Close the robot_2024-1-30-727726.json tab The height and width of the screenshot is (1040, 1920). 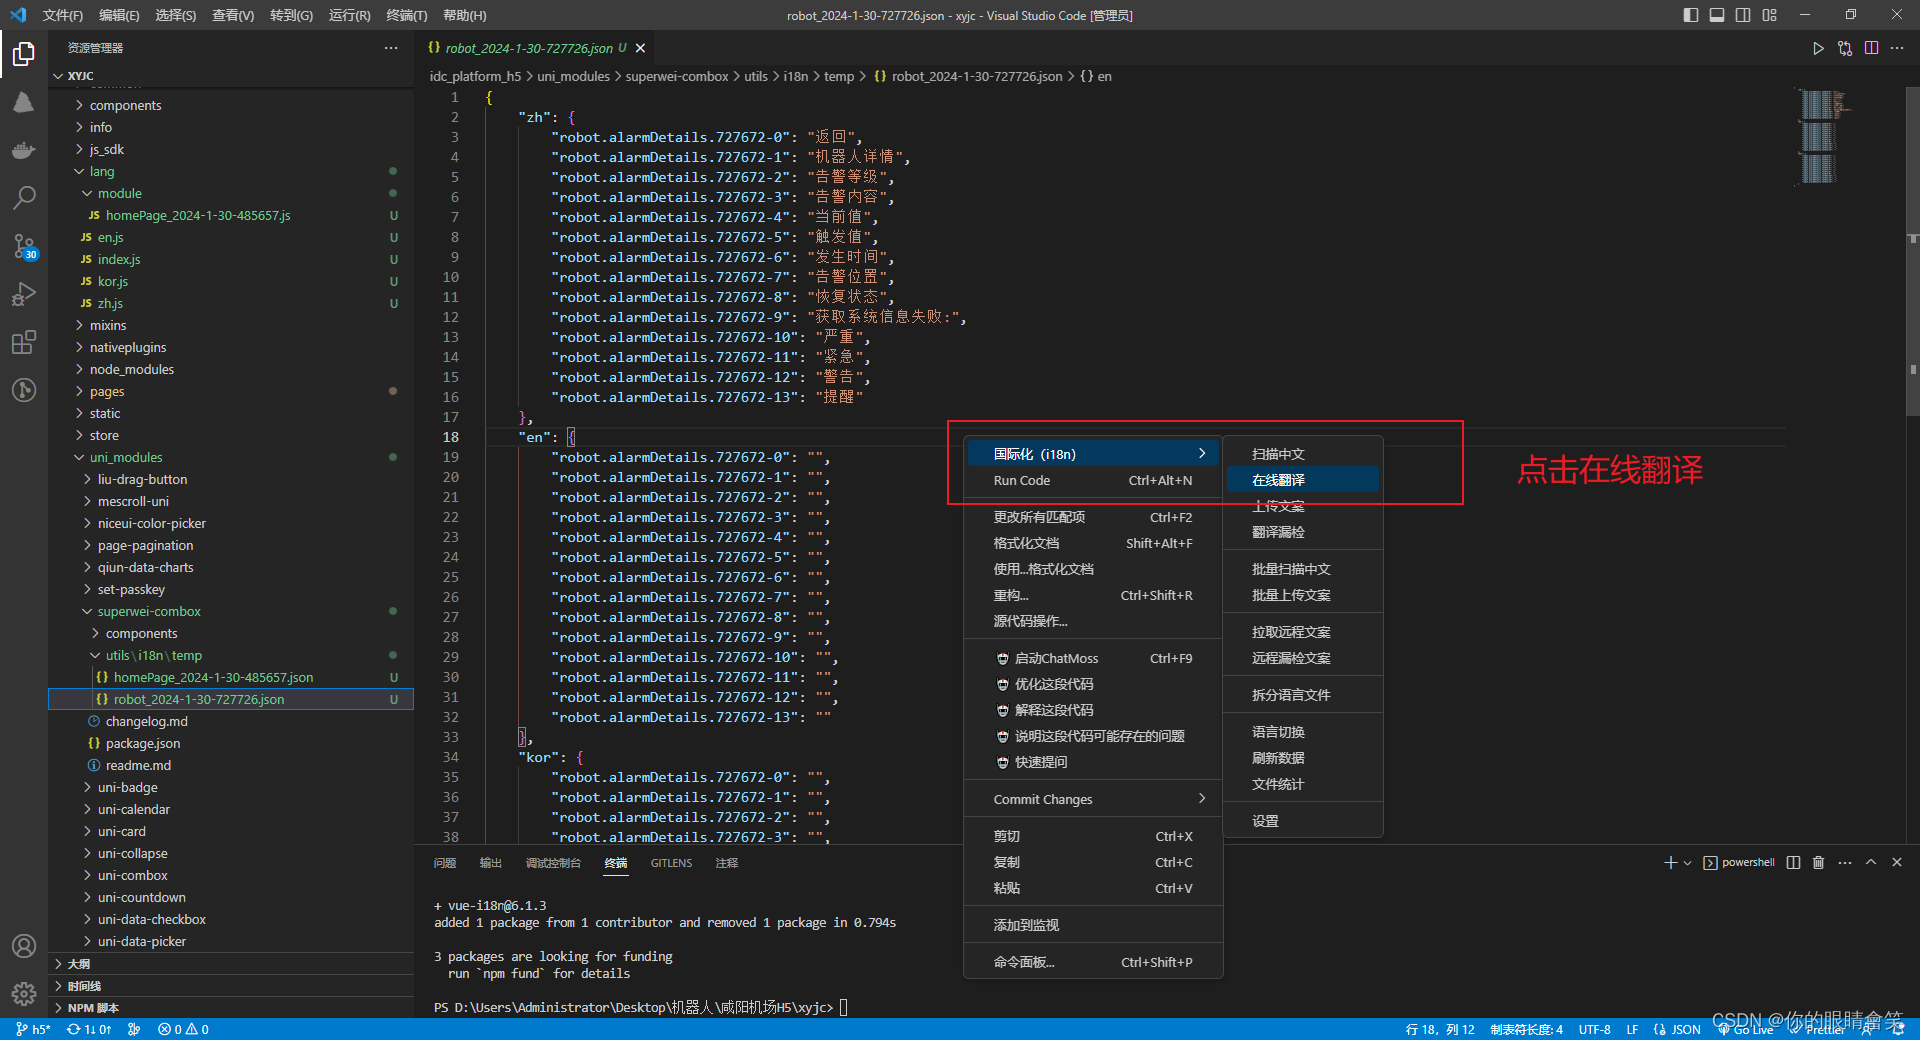(x=640, y=48)
